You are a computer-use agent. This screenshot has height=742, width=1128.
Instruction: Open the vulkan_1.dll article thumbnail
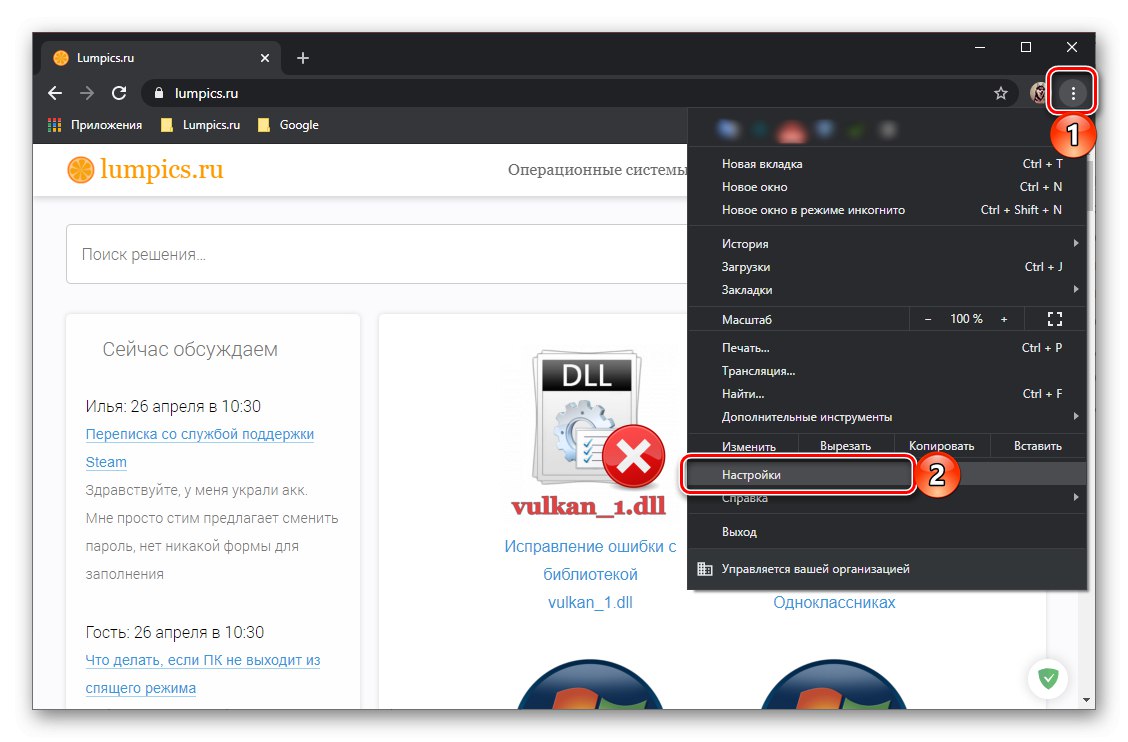click(590, 432)
